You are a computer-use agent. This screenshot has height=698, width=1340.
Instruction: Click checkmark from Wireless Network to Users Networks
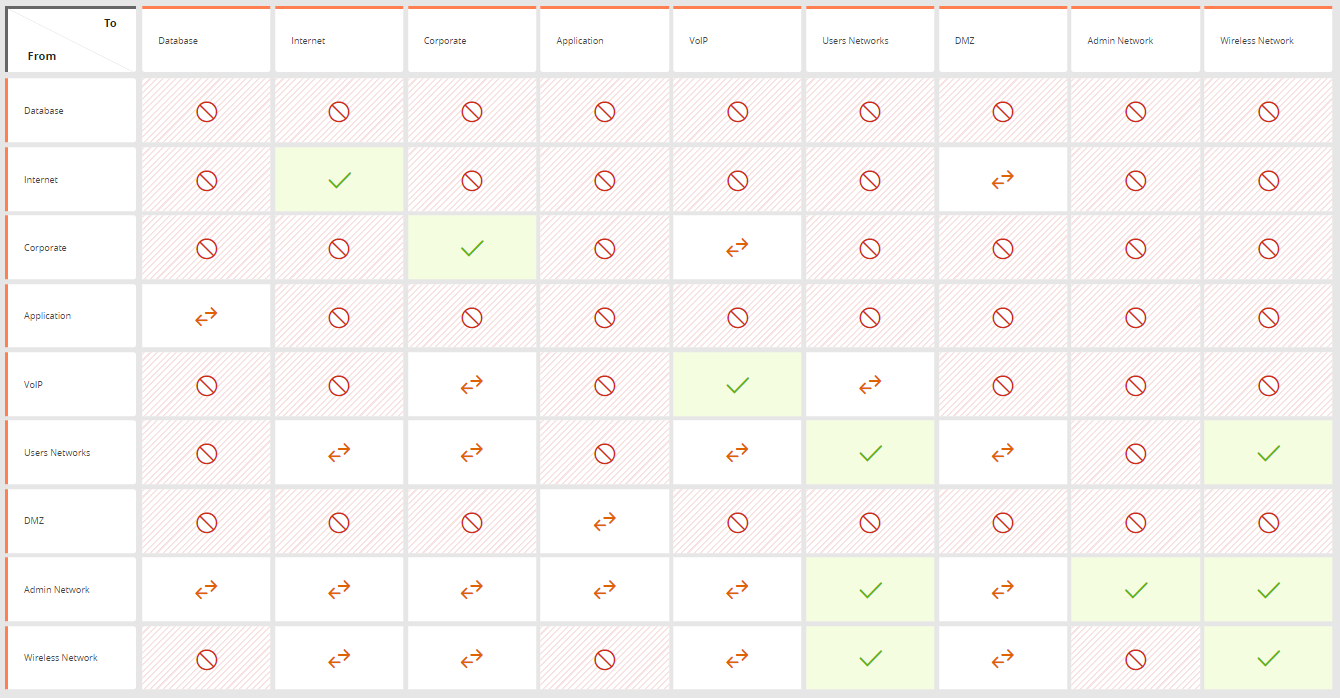pyautogui.click(x=870, y=658)
